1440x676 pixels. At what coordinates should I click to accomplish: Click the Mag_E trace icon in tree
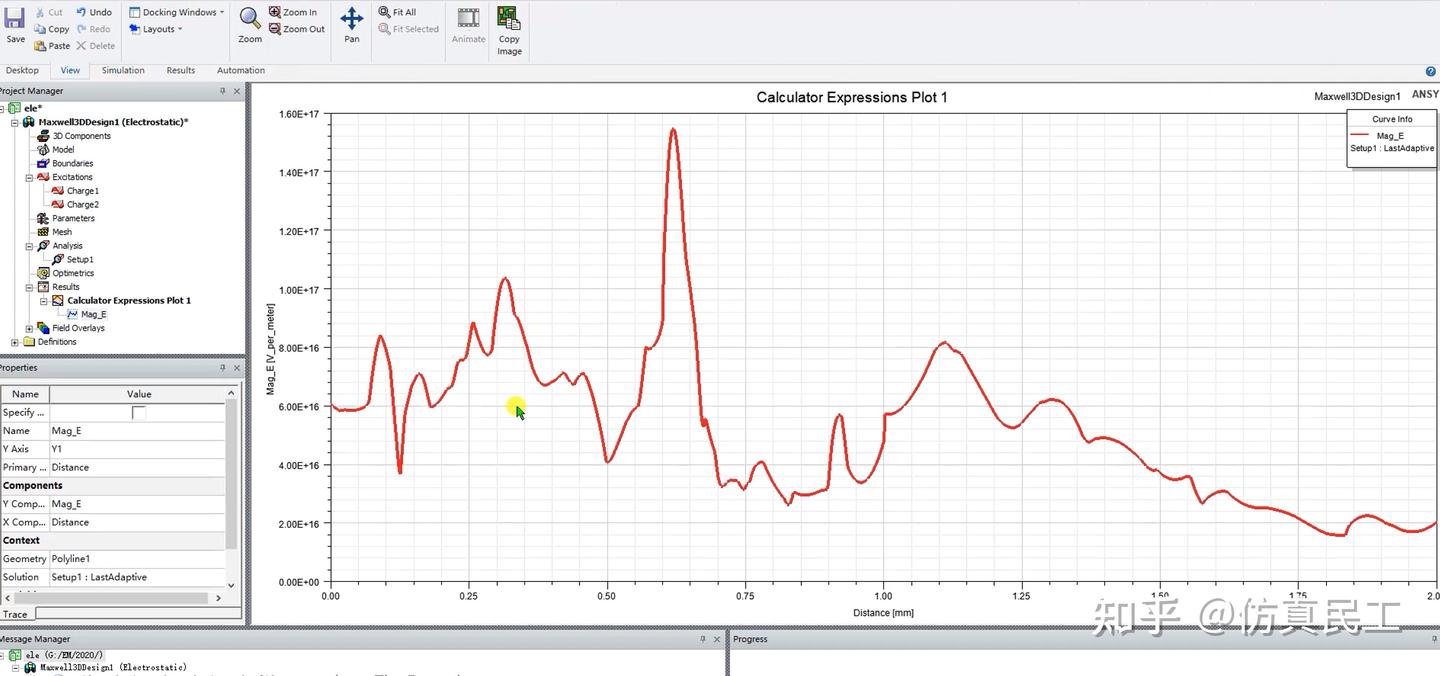(x=72, y=314)
